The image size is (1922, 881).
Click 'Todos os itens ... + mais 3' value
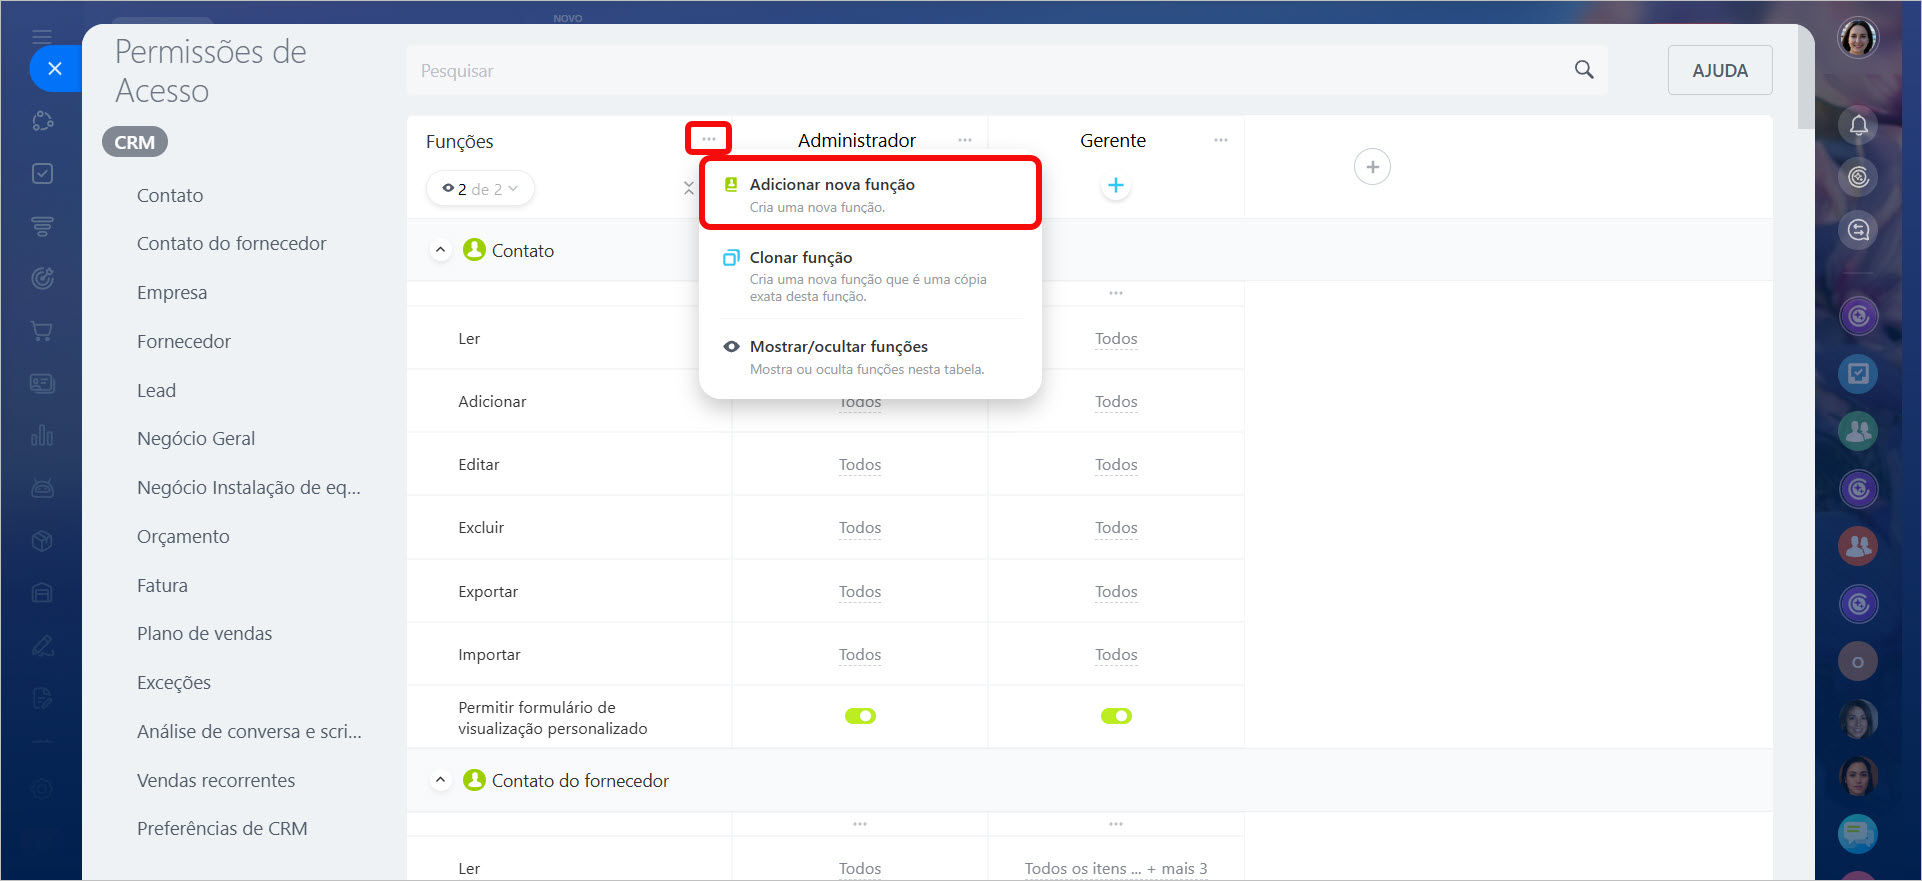click(x=1116, y=869)
